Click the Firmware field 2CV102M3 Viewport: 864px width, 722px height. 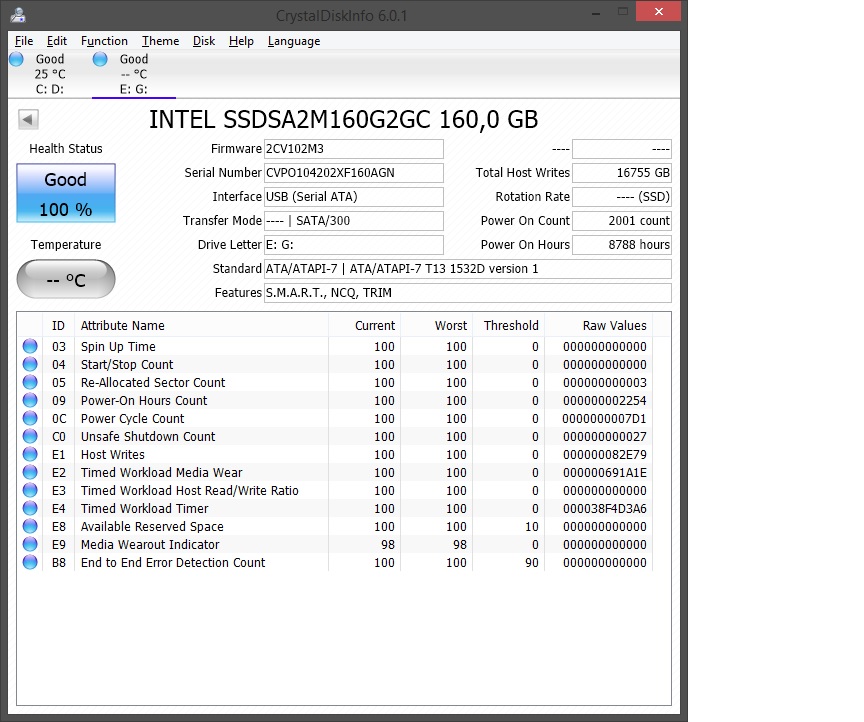(x=354, y=149)
